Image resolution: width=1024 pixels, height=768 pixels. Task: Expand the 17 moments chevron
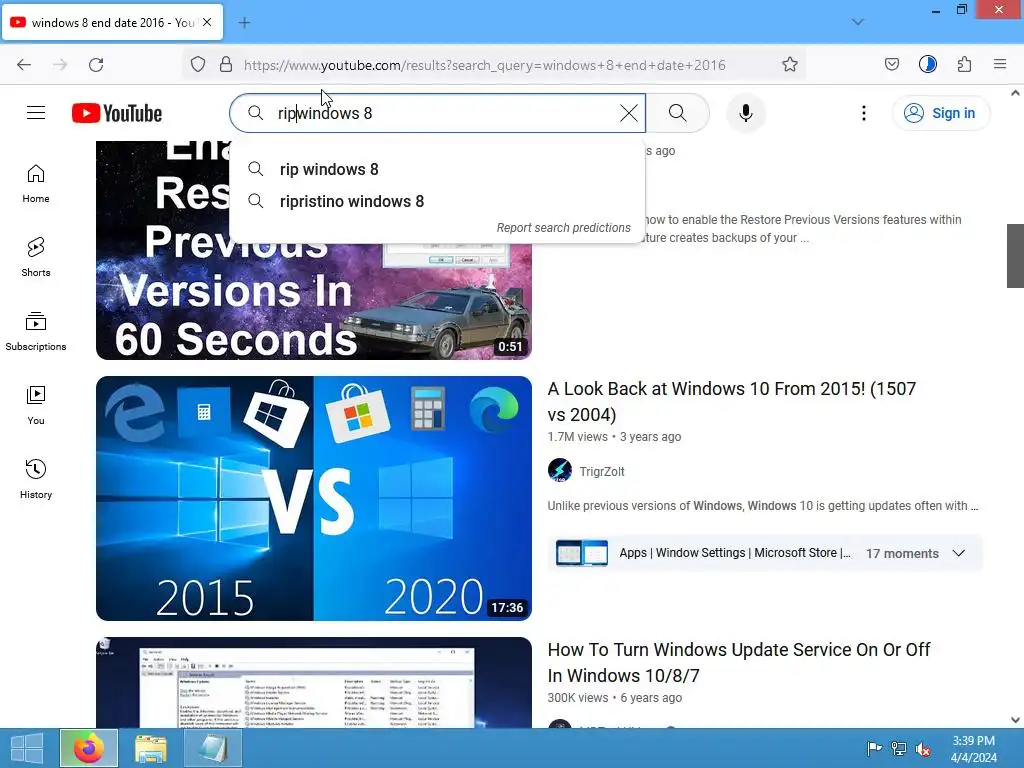(958, 553)
